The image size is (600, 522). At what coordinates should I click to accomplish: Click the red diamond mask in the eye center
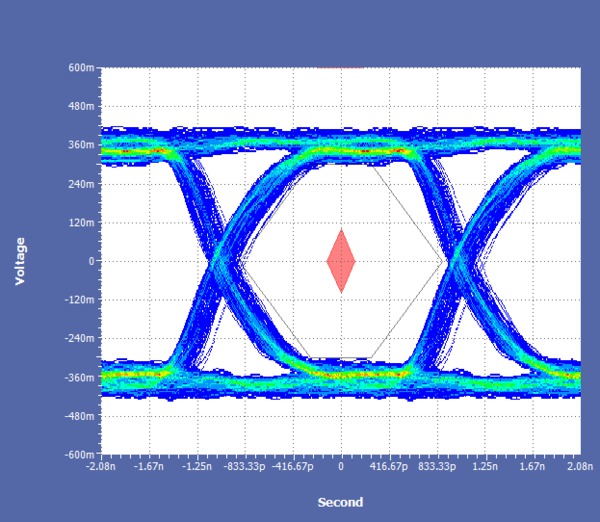[341, 261]
